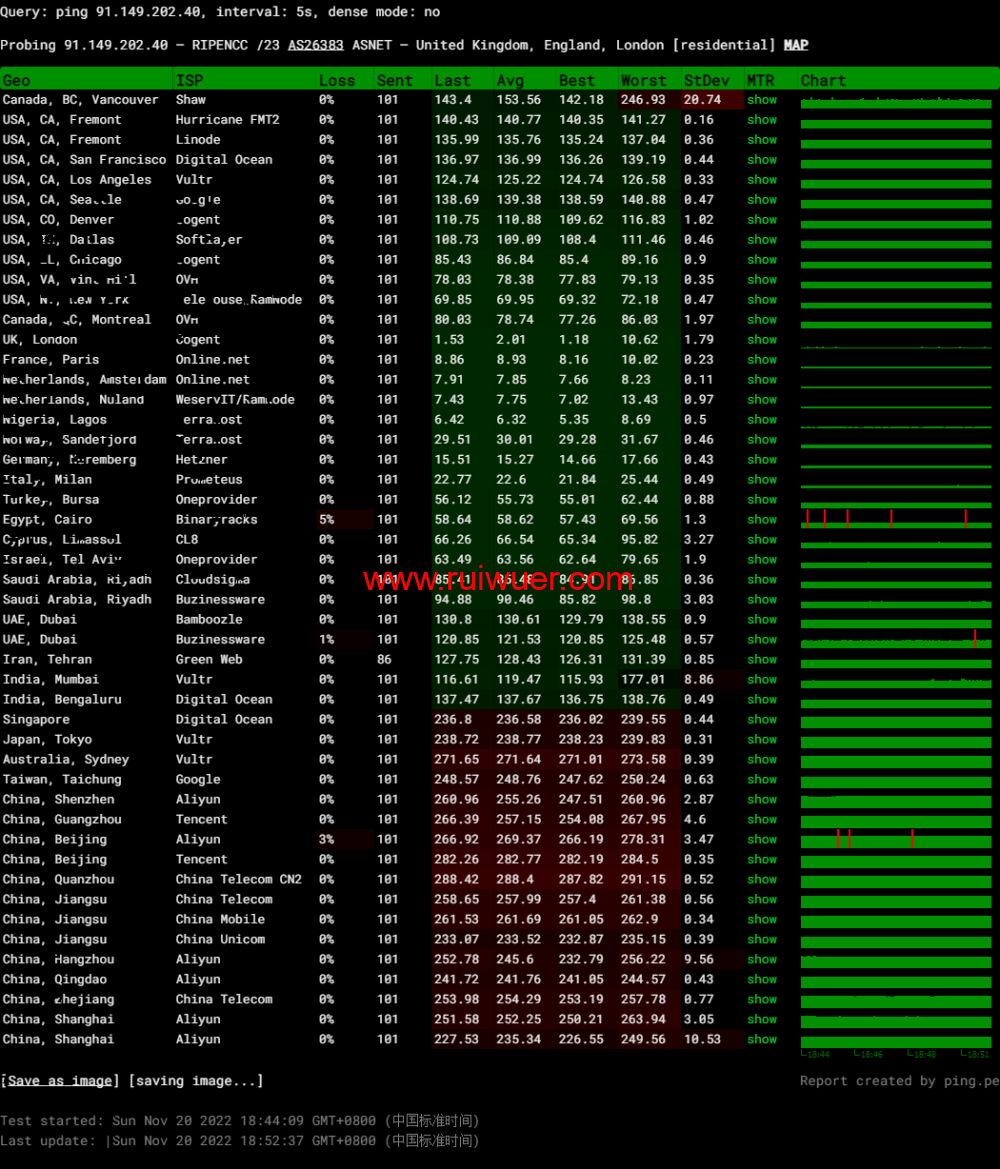
Task: Show MTR for UK London Cogent row
Action: pos(761,340)
